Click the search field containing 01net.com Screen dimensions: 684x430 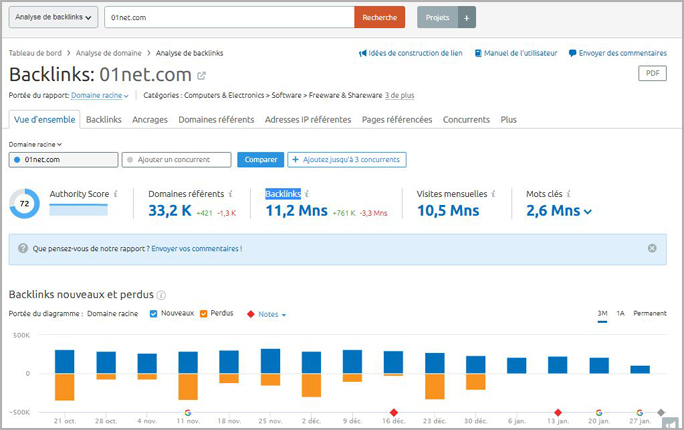point(229,17)
